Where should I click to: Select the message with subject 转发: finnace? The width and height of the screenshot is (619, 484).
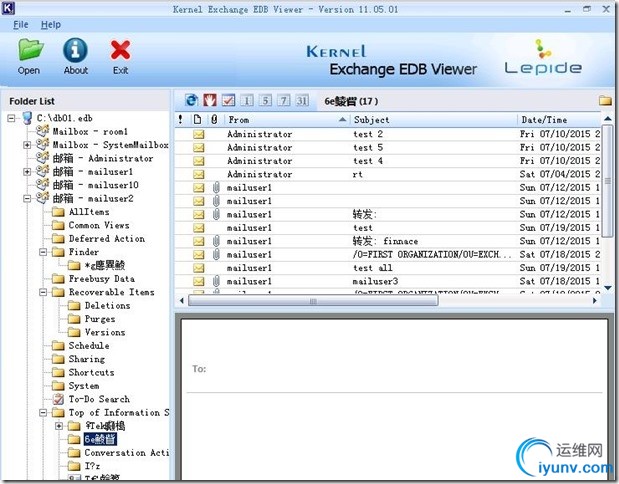388,241
